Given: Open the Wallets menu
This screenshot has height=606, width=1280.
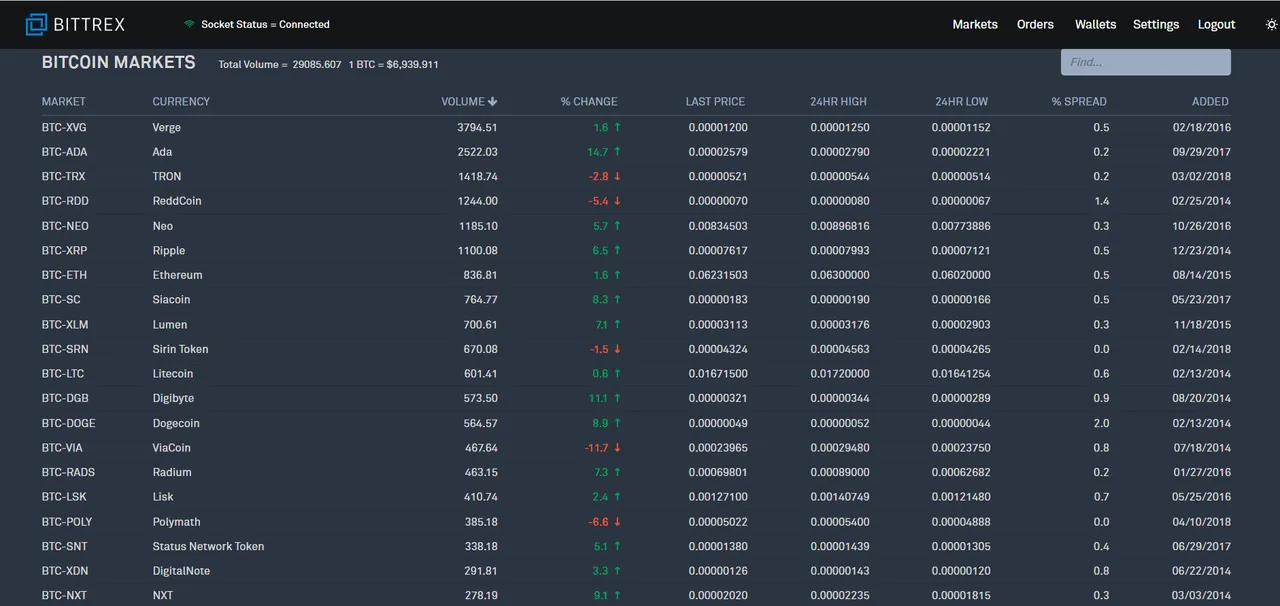Looking at the screenshot, I should coord(1095,24).
